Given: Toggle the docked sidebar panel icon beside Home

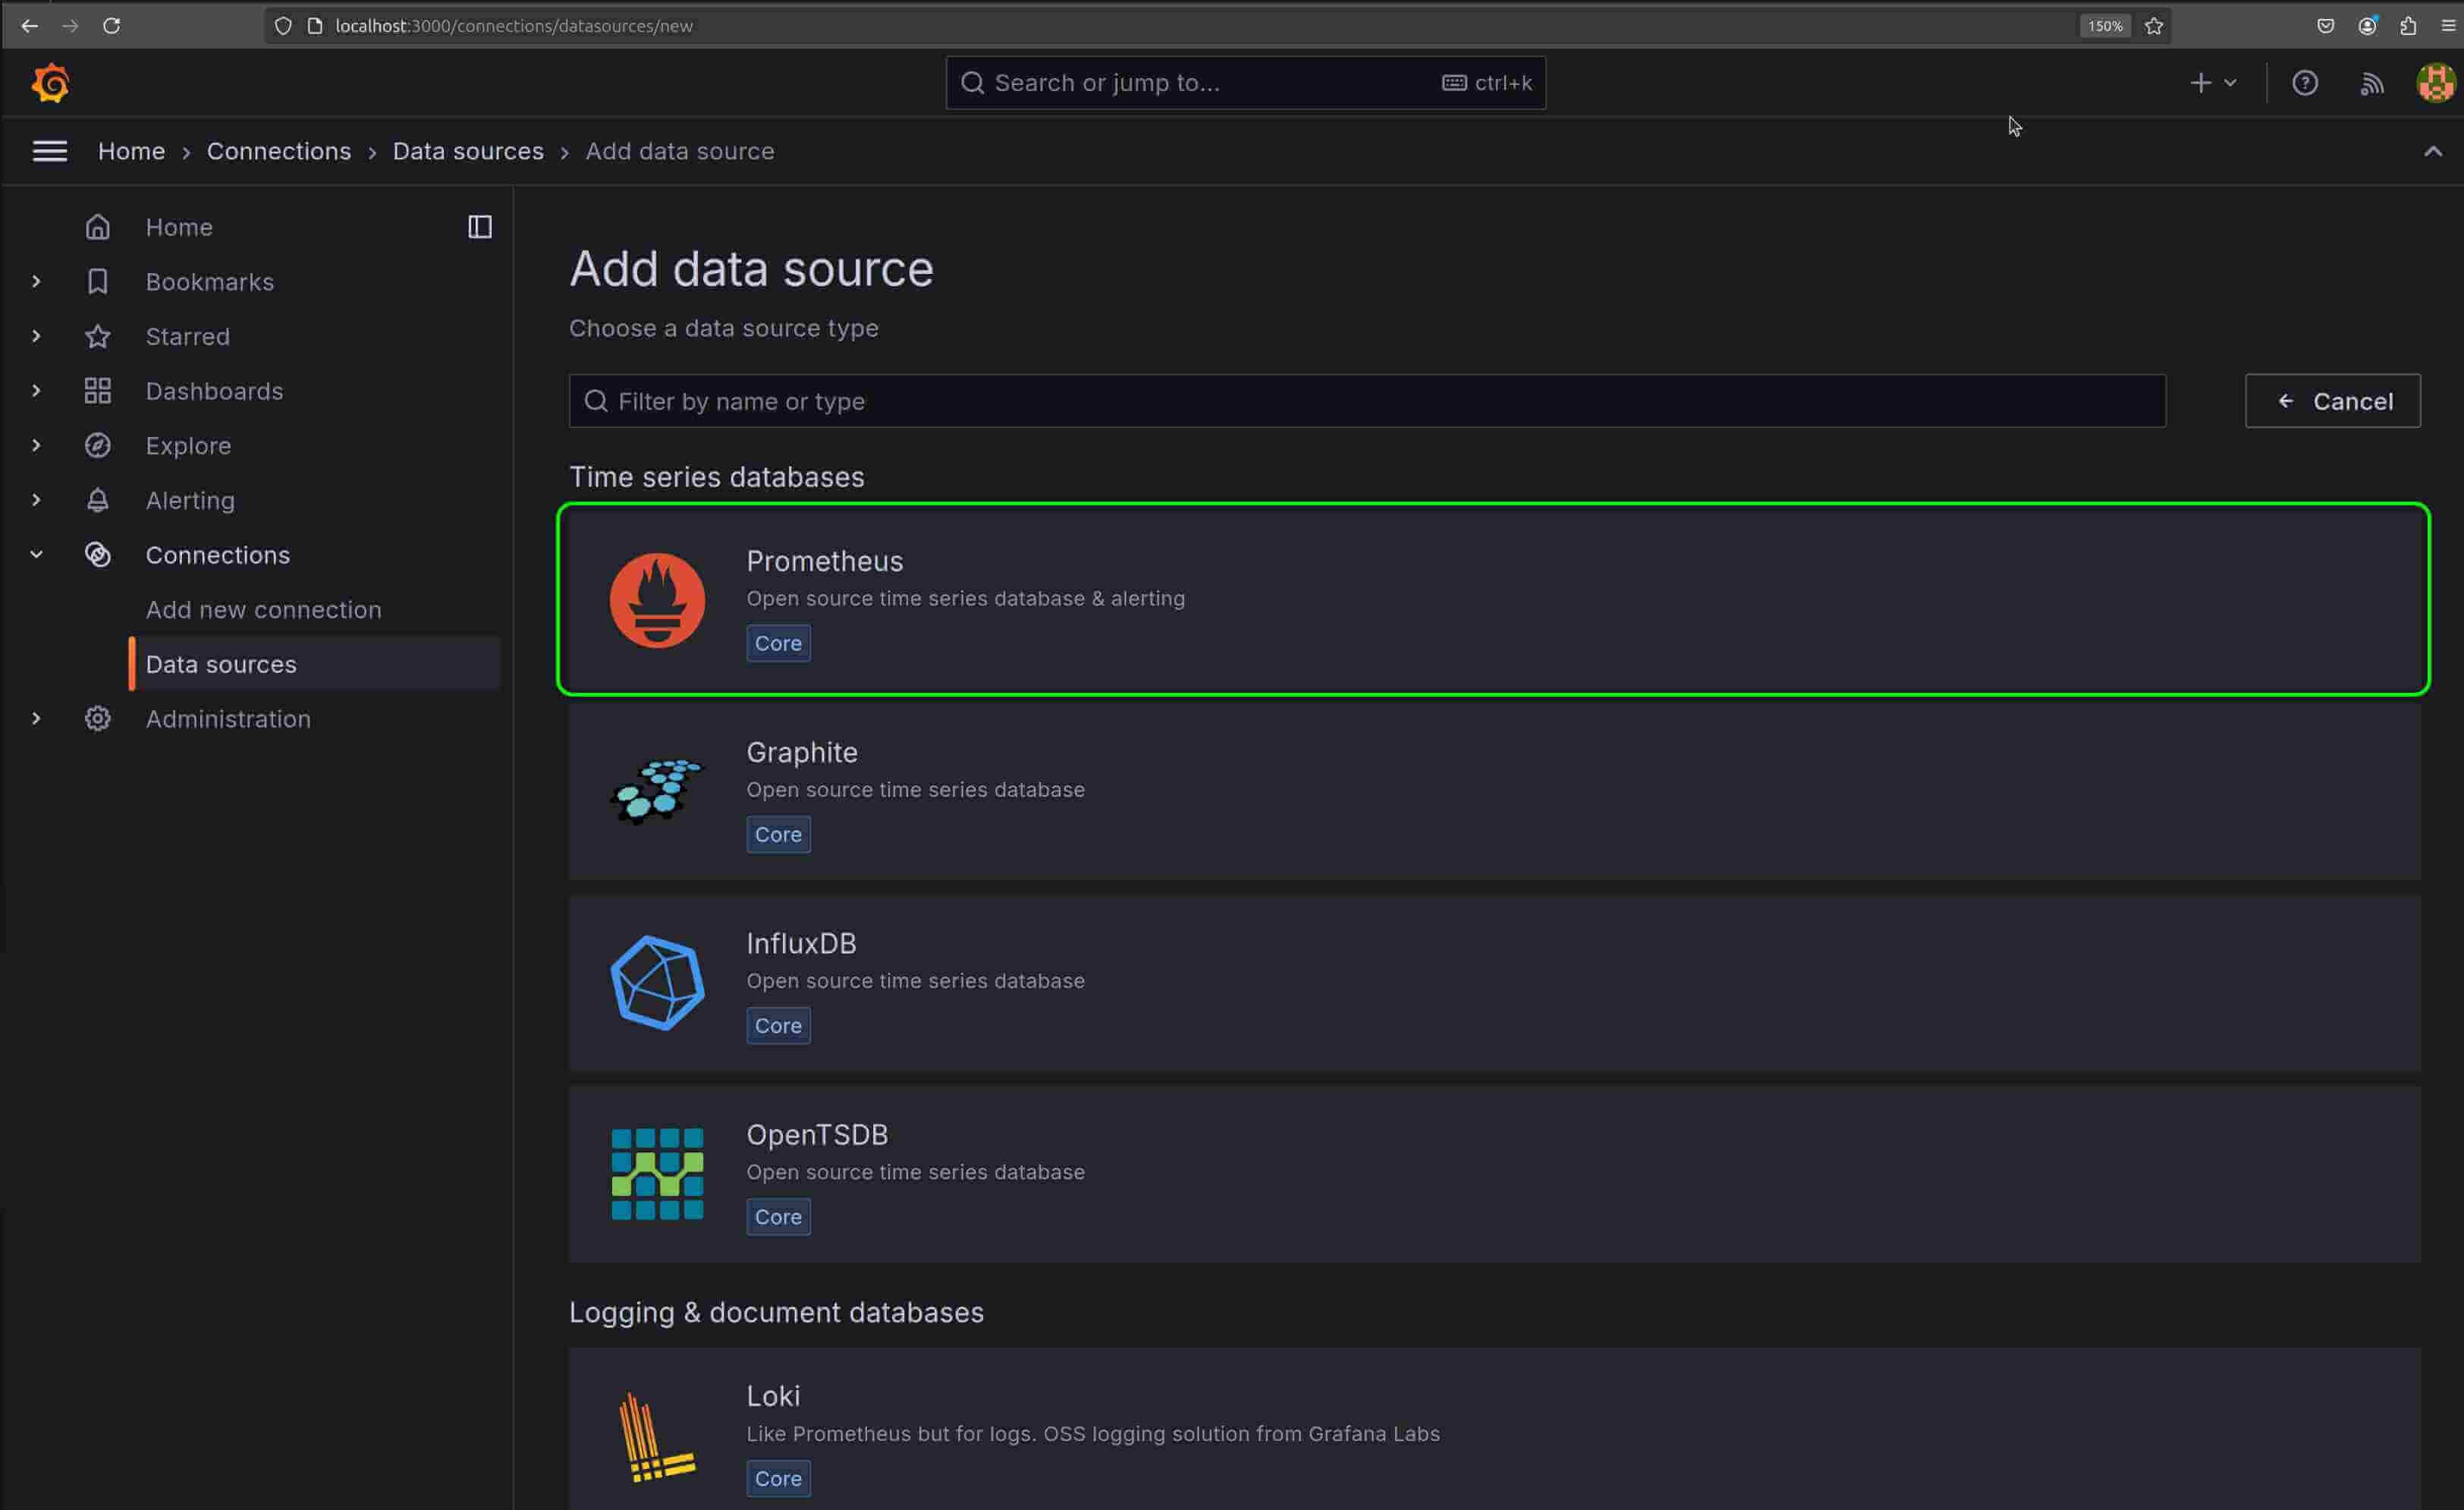Looking at the screenshot, I should [479, 227].
